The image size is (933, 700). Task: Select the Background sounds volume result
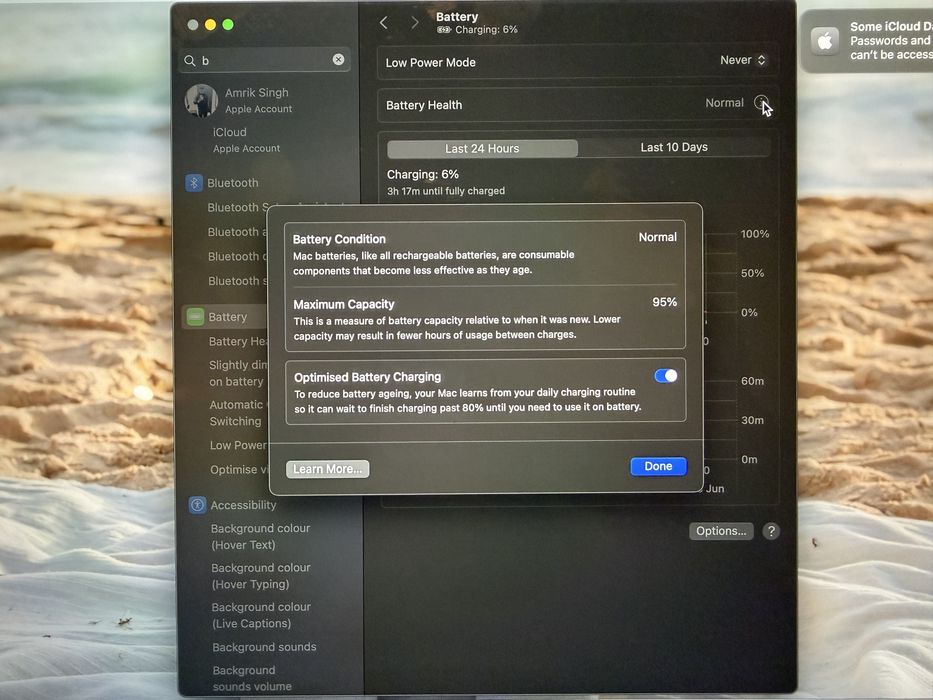(252, 678)
